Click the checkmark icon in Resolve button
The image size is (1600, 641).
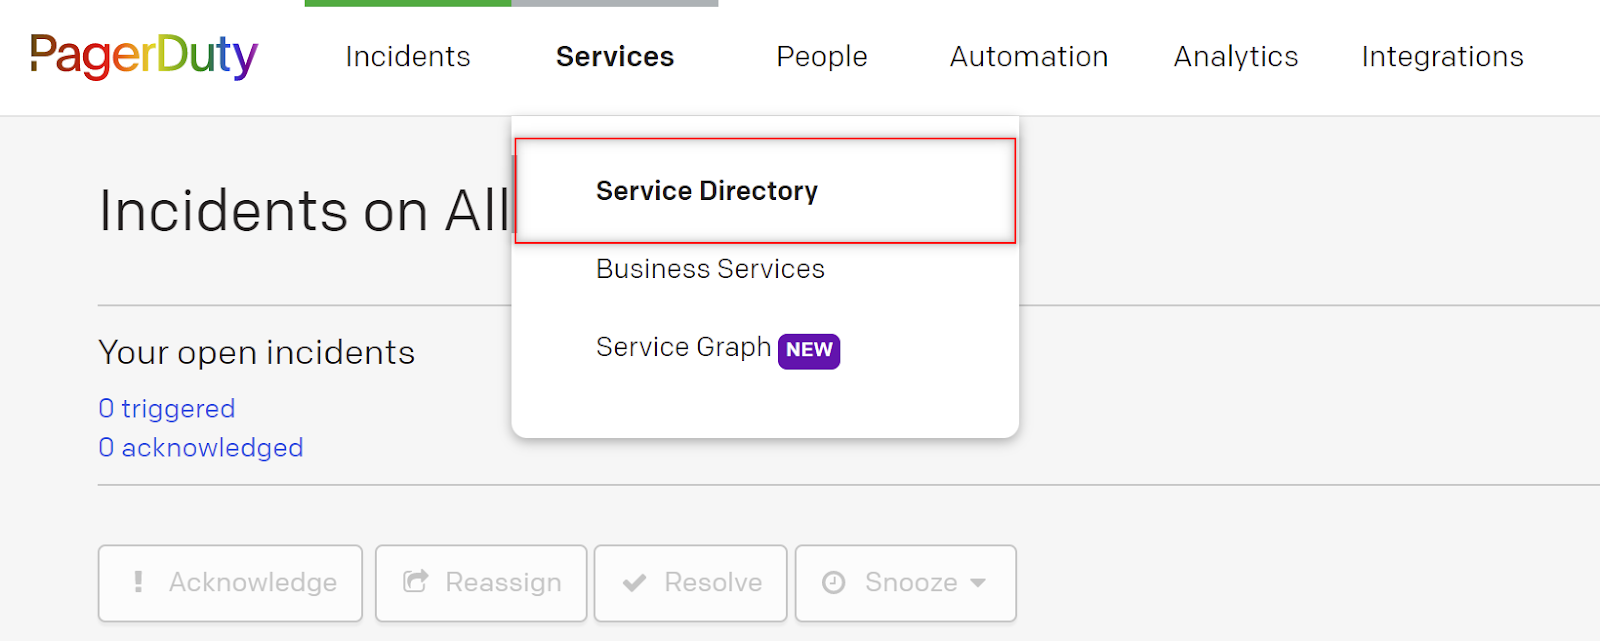[x=634, y=583]
